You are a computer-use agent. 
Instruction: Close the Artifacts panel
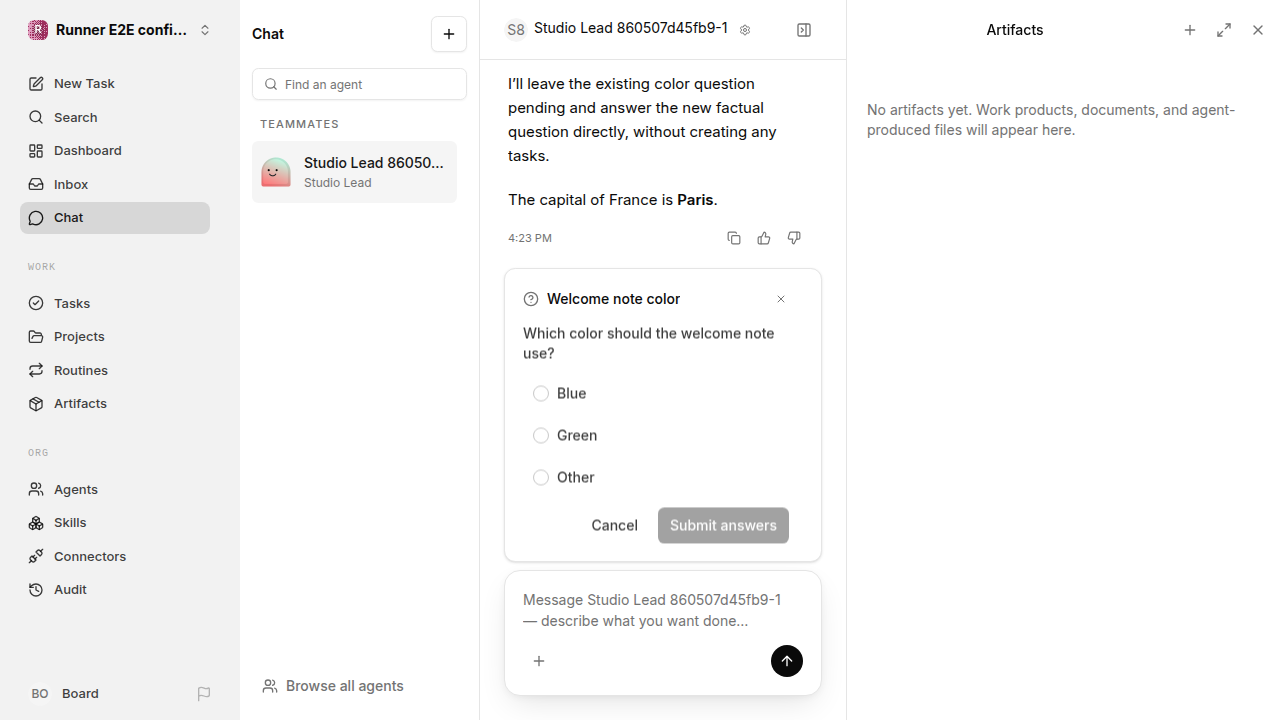tap(1258, 30)
